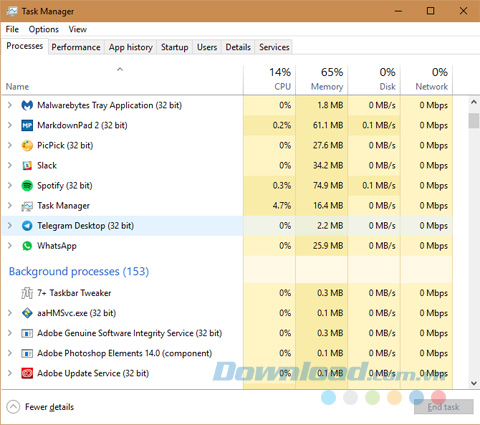Click the 1.8 MB Malwarebytes memory value
The height and width of the screenshot is (425, 480).
coord(330,105)
